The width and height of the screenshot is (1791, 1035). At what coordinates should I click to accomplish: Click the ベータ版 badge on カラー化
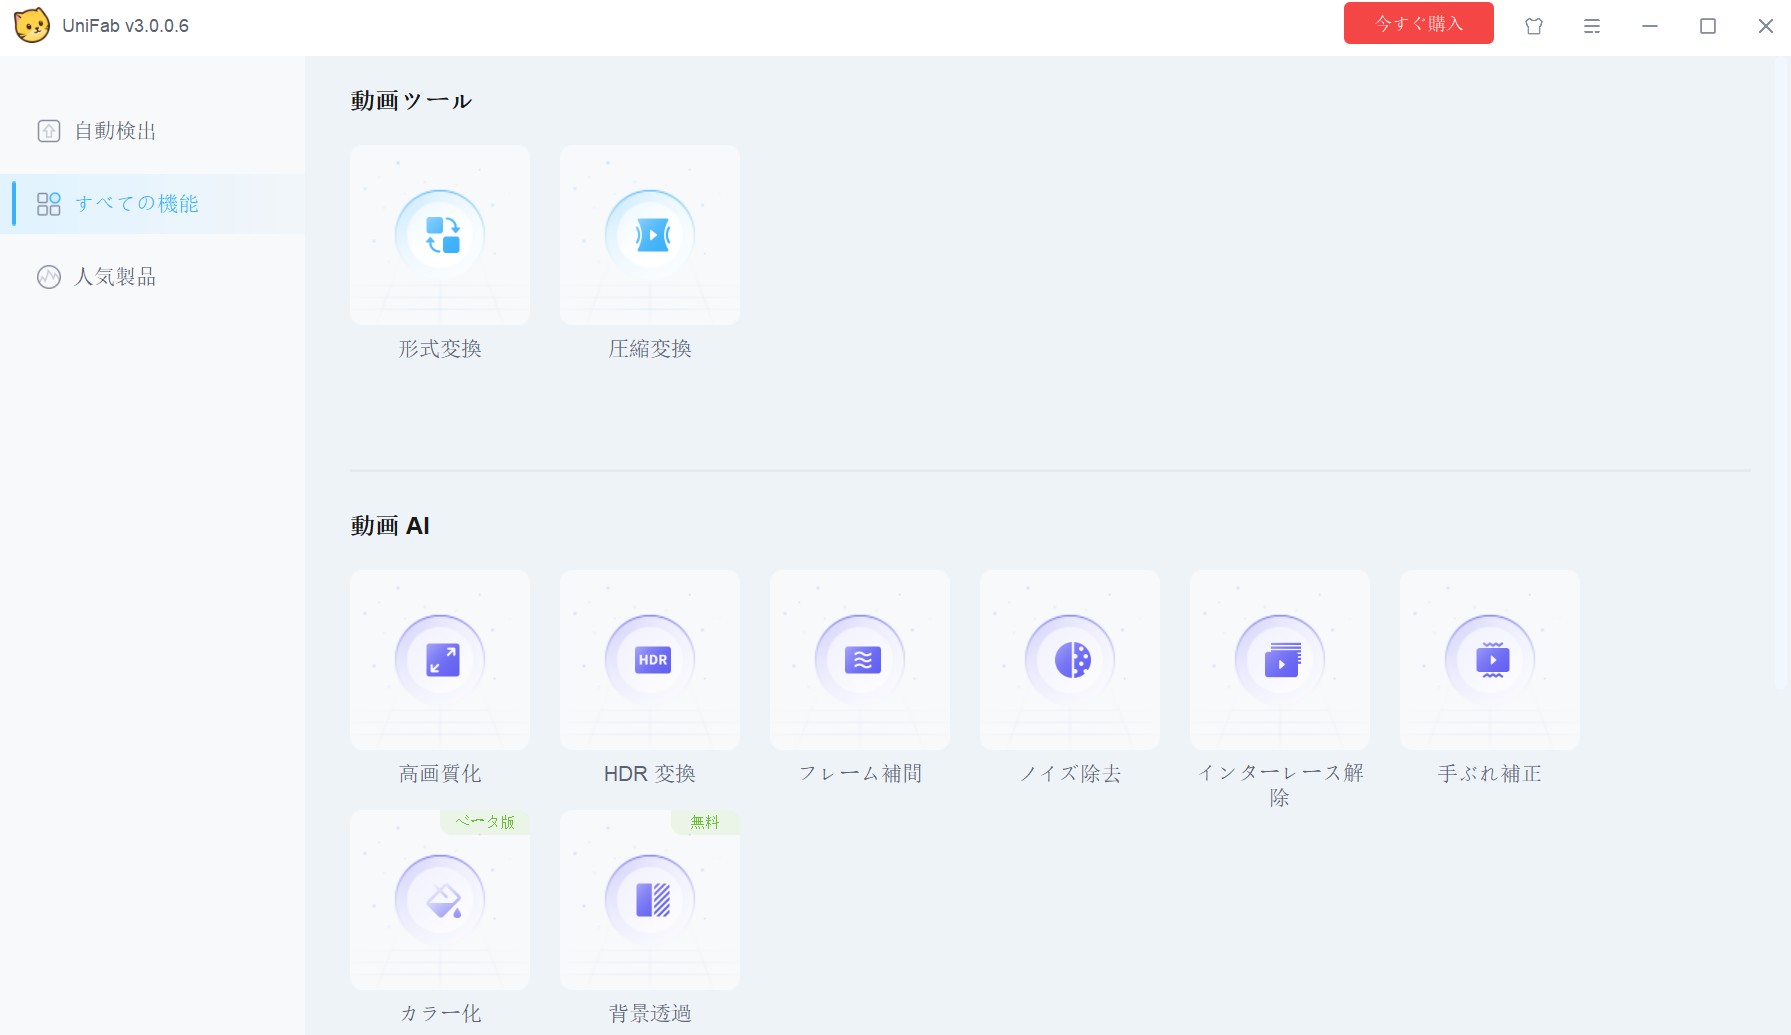[485, 822]
